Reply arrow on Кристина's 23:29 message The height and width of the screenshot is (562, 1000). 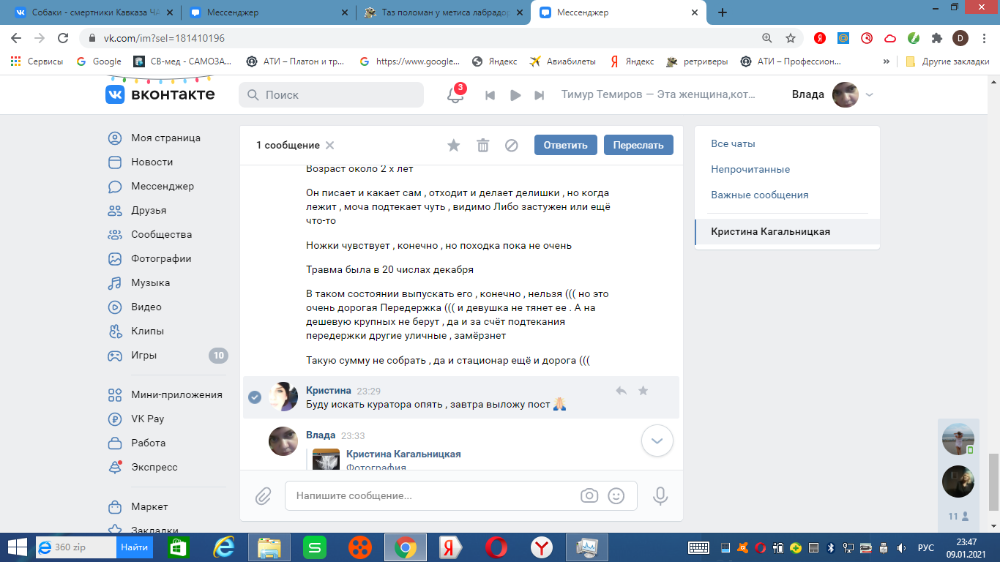(x=621, y=390)
